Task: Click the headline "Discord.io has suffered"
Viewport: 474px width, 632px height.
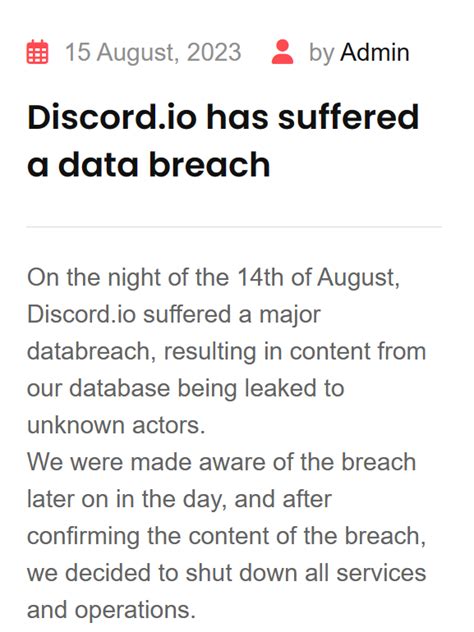Action: 223,117
